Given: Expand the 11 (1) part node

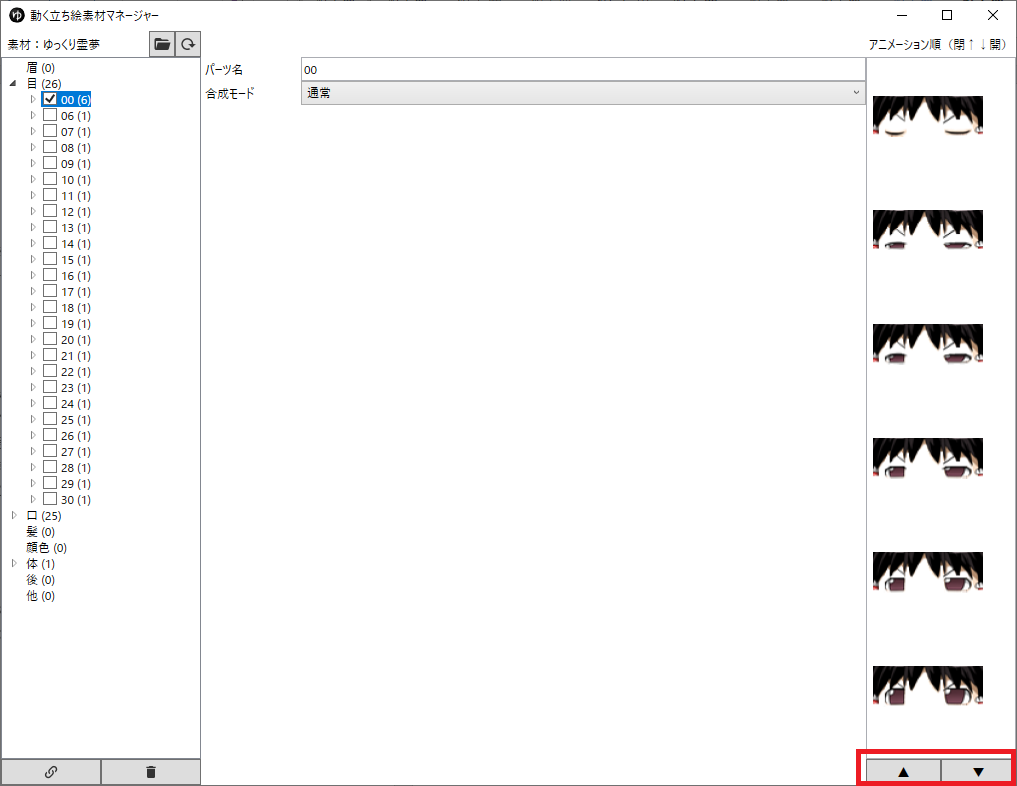Looking at the screenshot, I should [x=33, y=195].
